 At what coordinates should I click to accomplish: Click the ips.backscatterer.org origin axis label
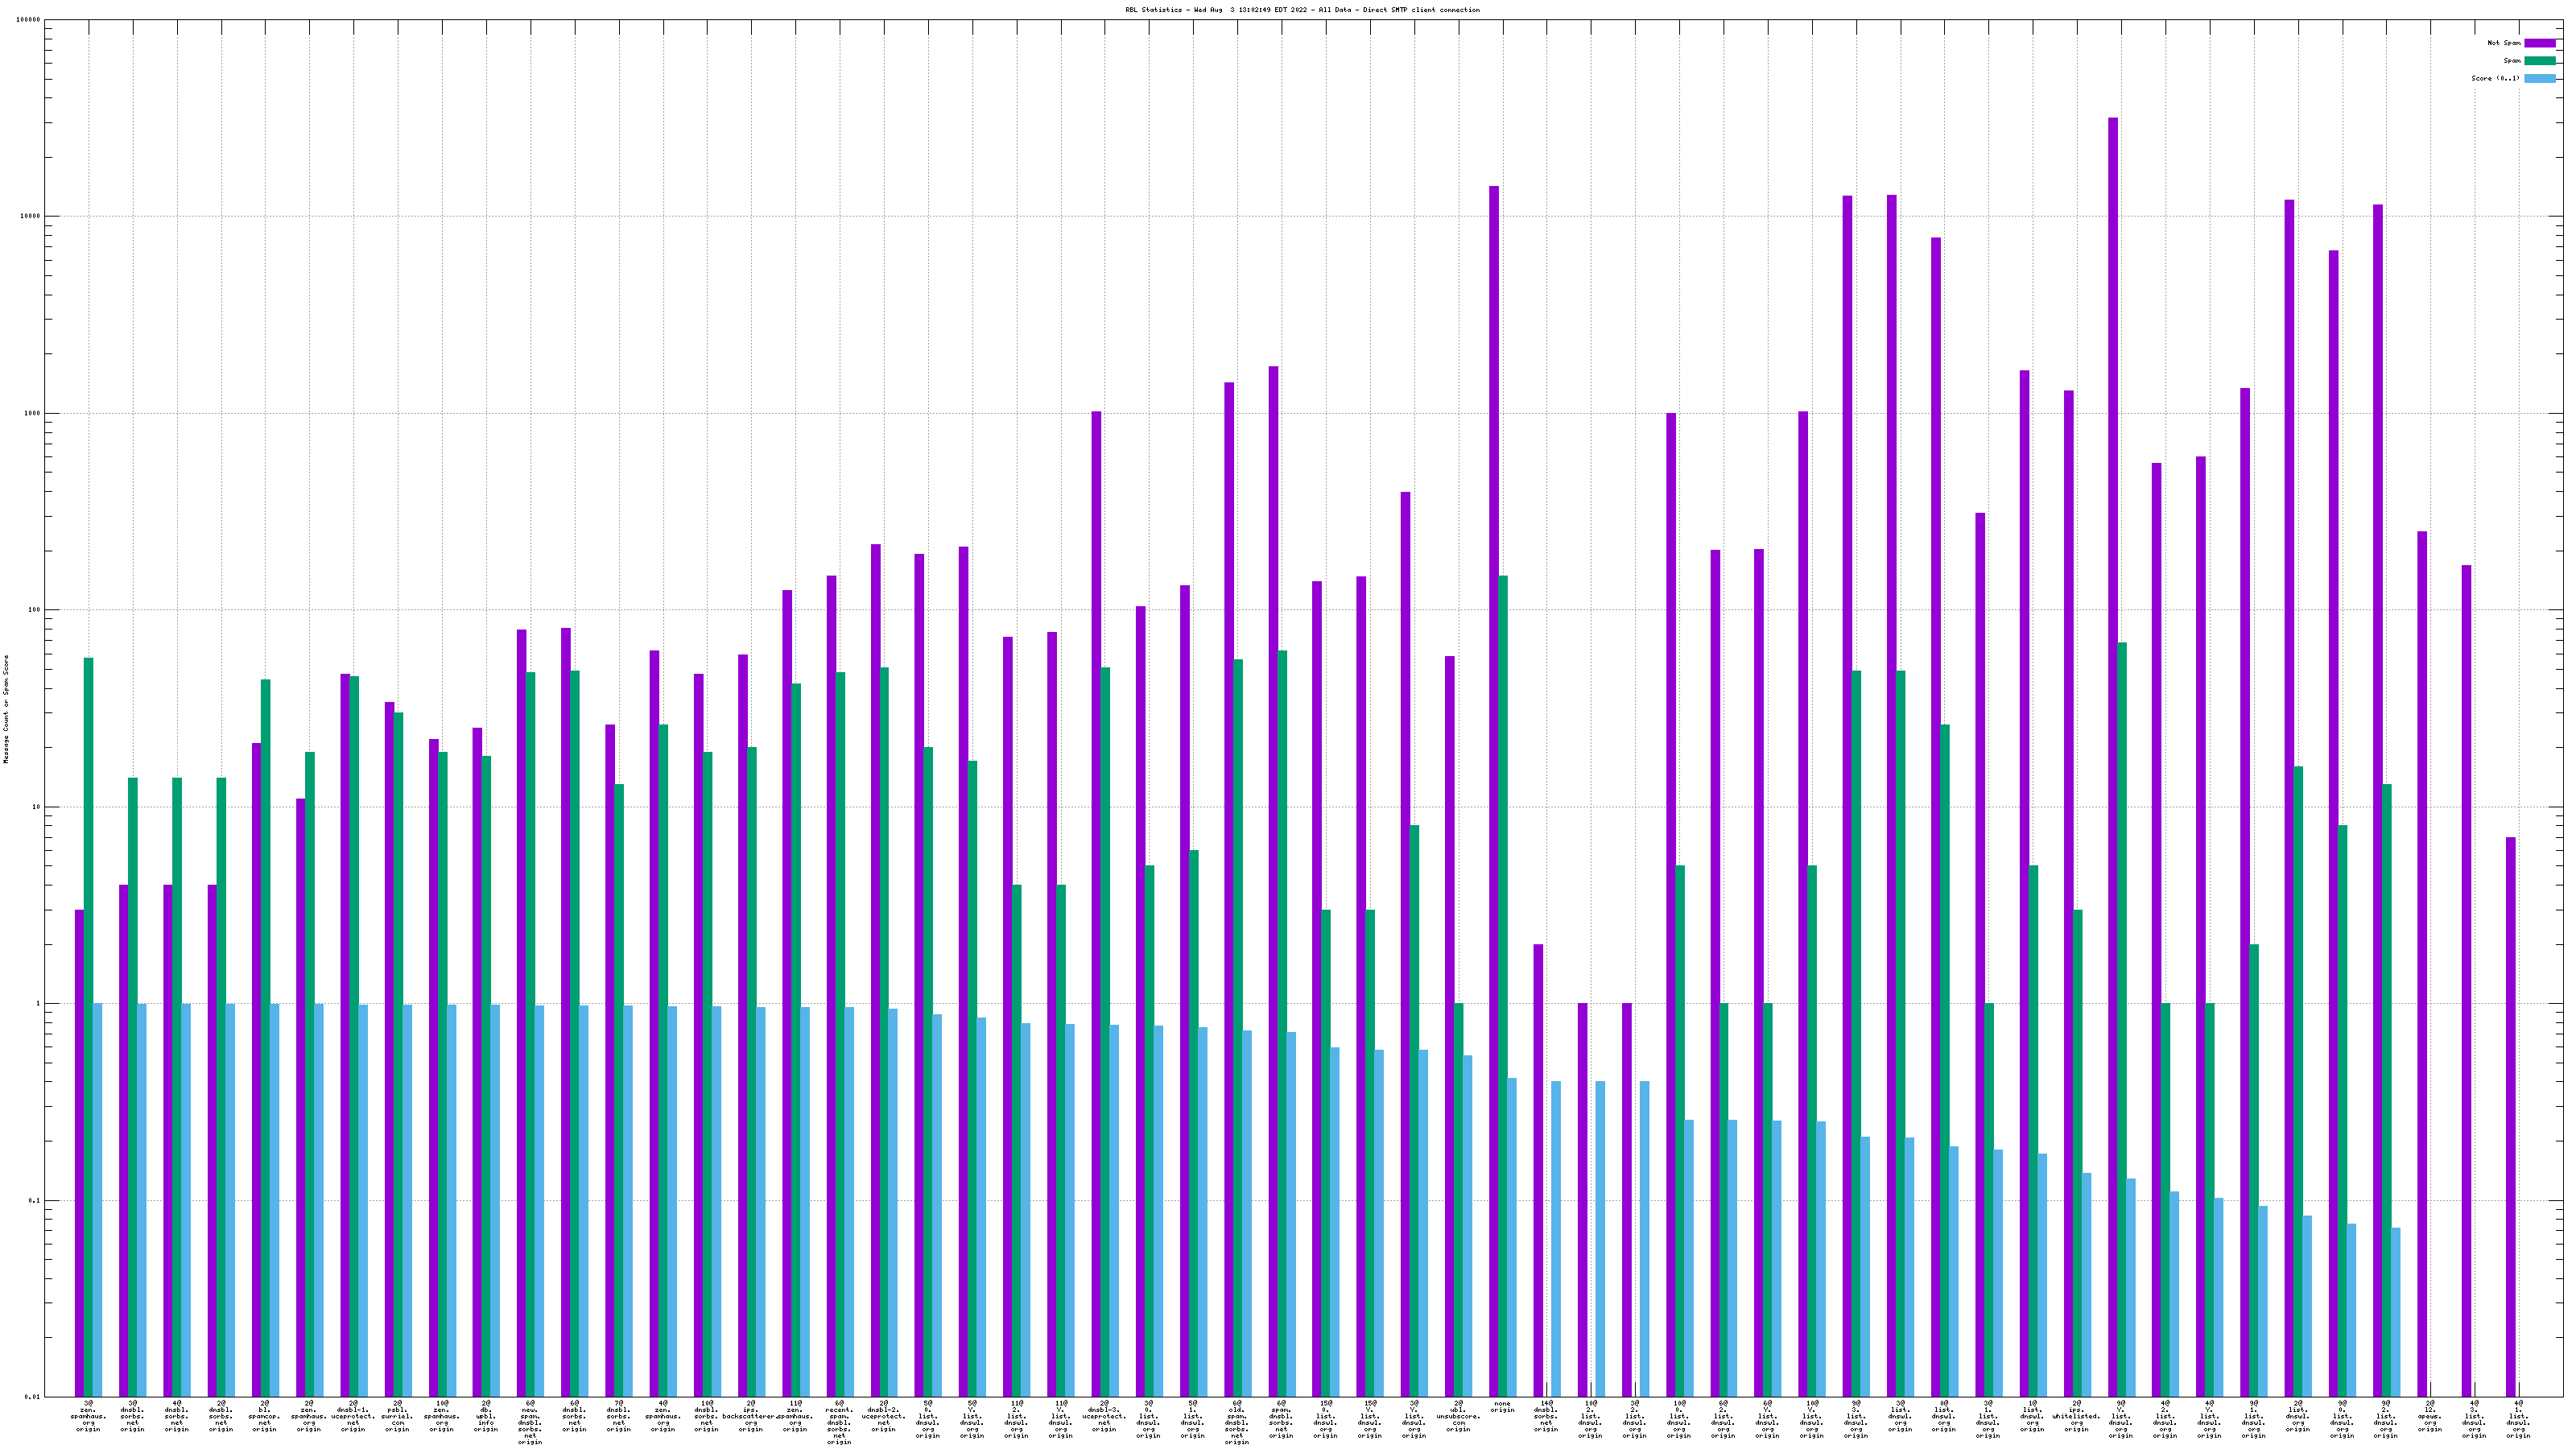tap(750, 1416)
